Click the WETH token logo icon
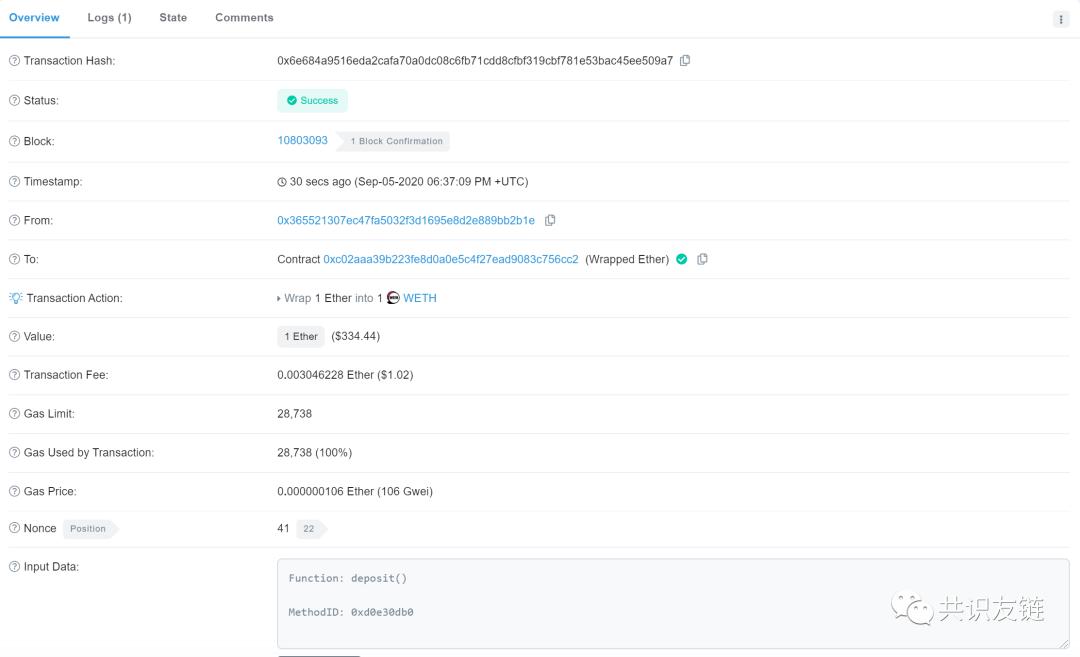The height and width of the screenshot is (657, 1080). pyautogui.click(x=393, y=298)
